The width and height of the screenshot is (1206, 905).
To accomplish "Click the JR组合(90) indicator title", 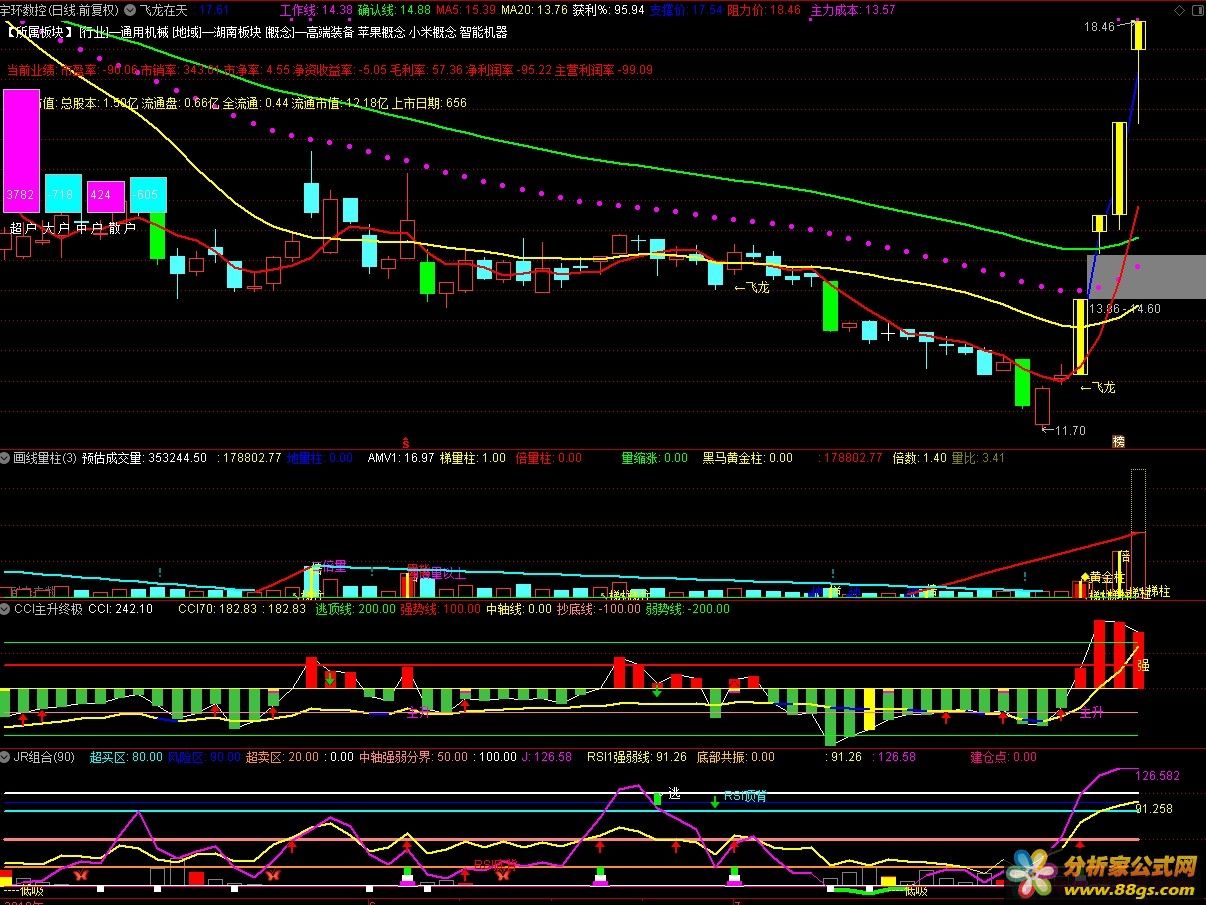I will click(44, 757).
